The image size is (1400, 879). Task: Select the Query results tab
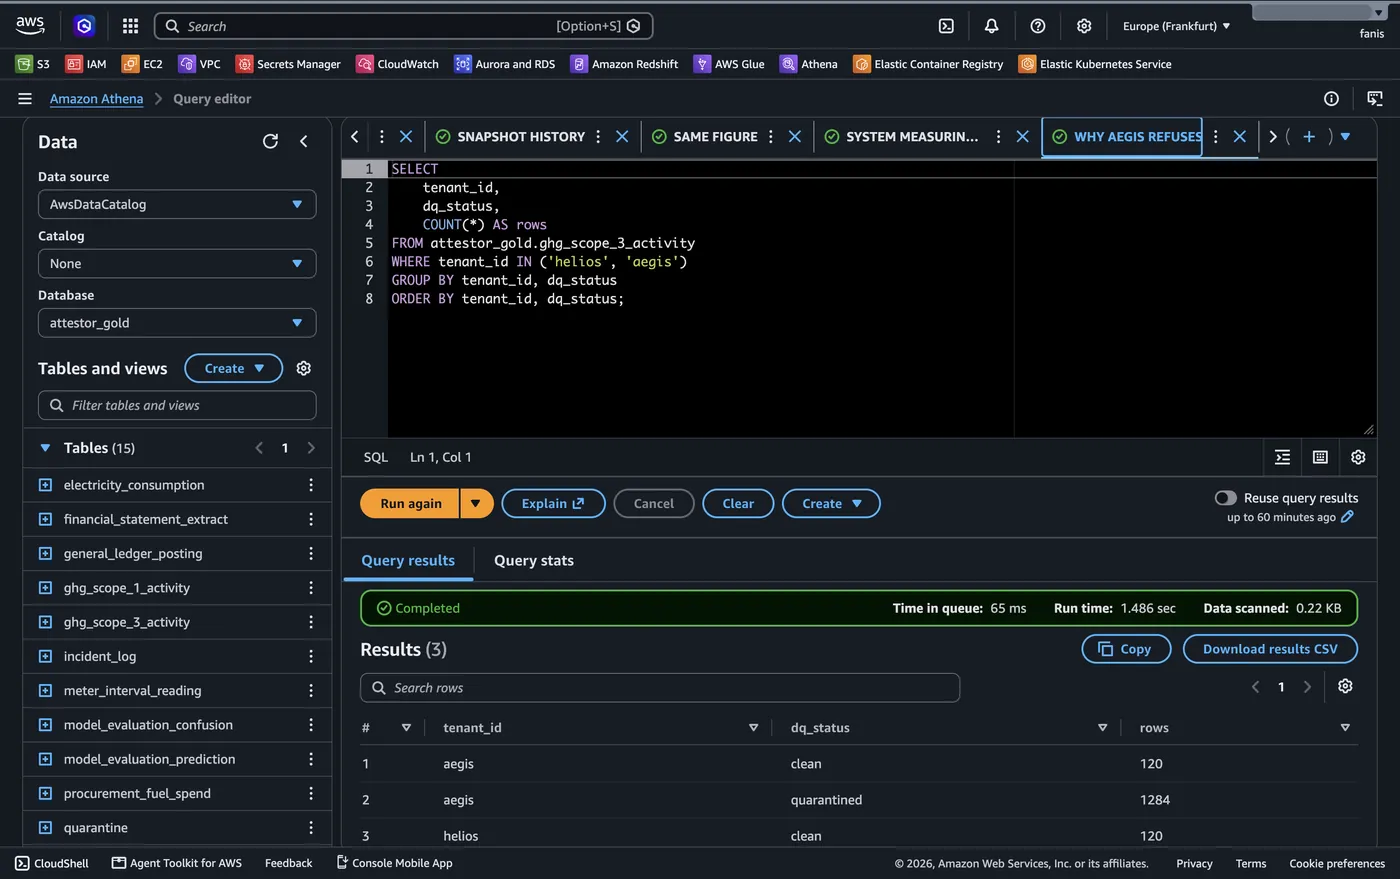(408, 560)
